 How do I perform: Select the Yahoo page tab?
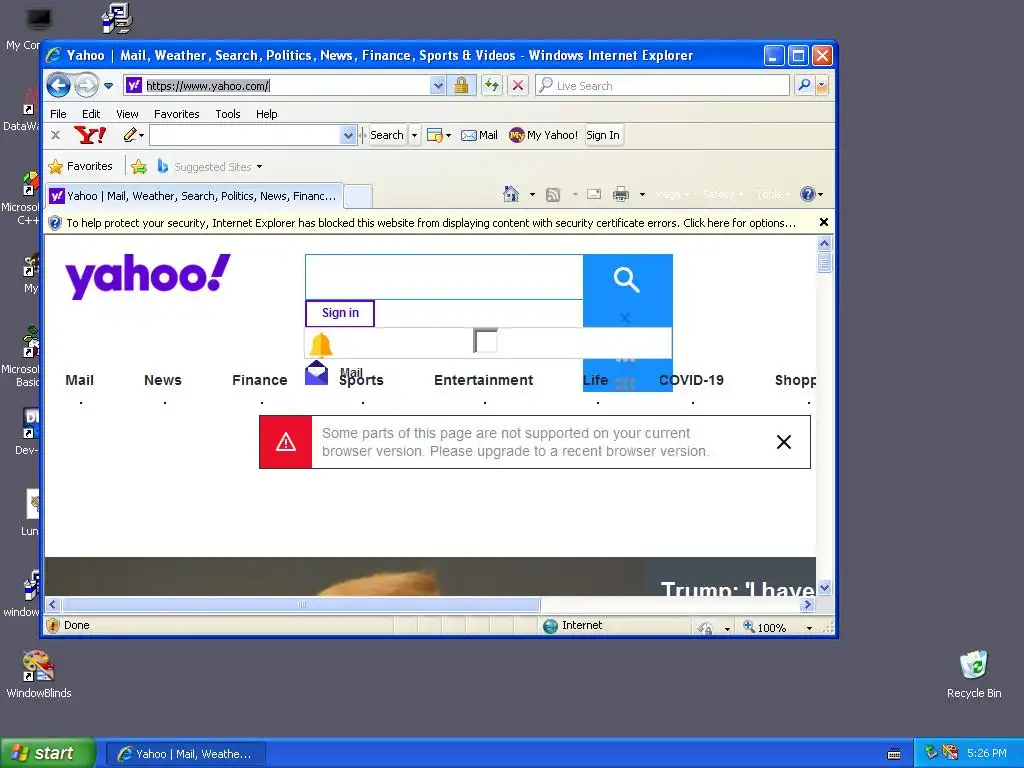[194, 196]
